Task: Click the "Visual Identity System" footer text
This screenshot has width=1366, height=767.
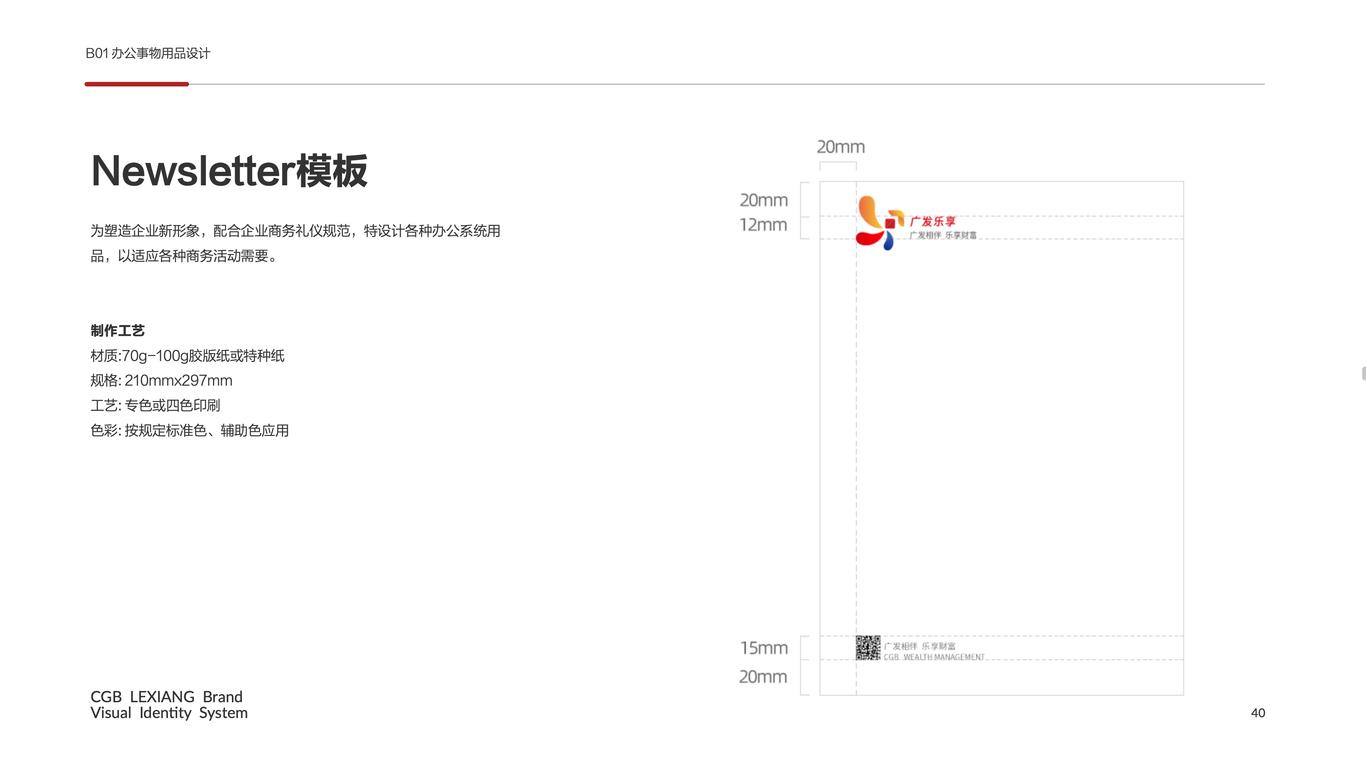Action: tap(169, 713)
